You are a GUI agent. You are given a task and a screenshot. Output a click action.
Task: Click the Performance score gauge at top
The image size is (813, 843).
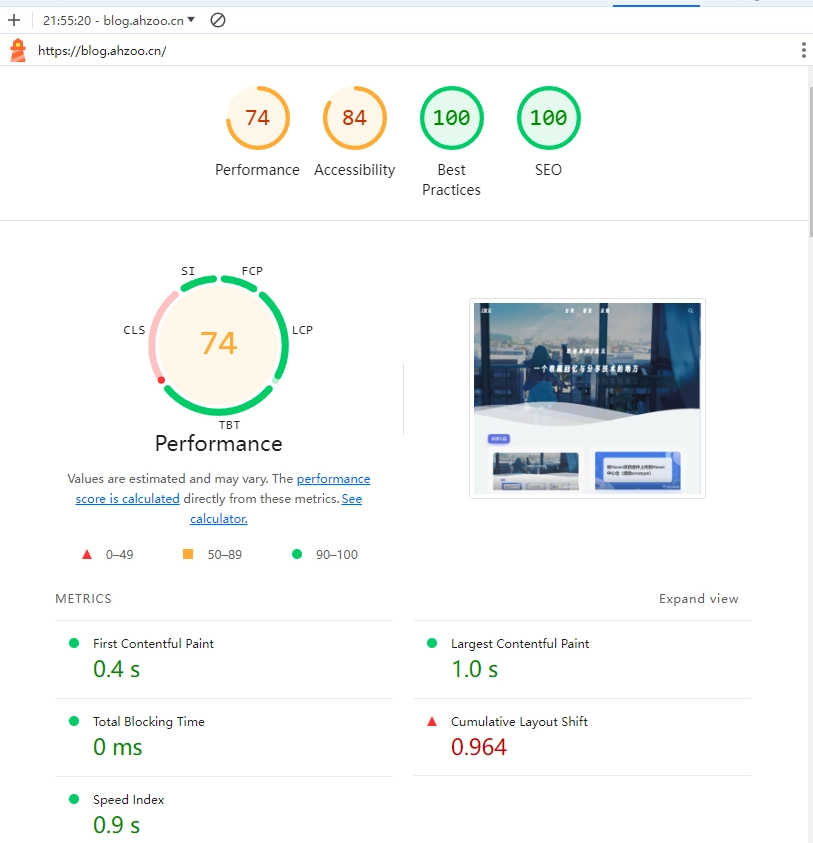pos(257,118)
